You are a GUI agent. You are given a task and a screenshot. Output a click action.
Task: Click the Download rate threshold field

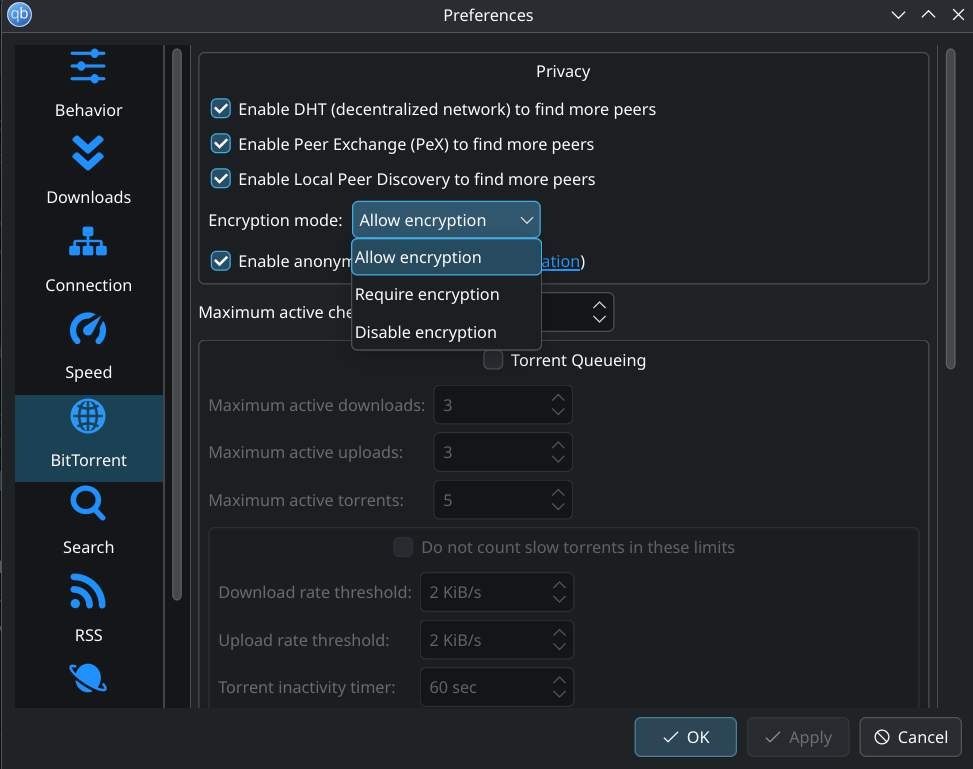(496, 592)
